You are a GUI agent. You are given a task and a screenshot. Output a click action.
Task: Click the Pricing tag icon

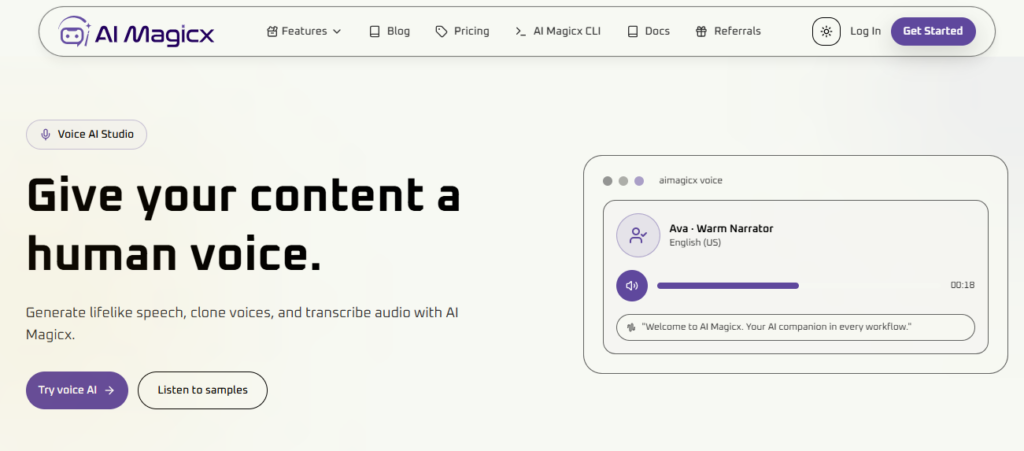(x=441, y=31)
